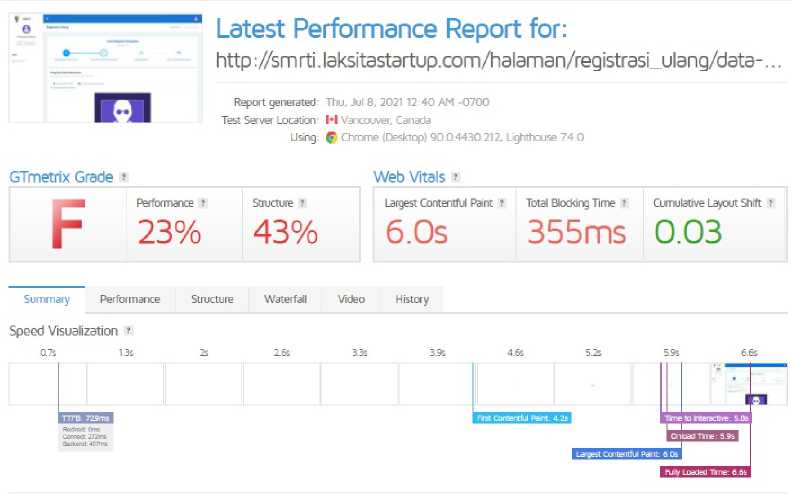Click the Structure score help icon

coord(305,203)
